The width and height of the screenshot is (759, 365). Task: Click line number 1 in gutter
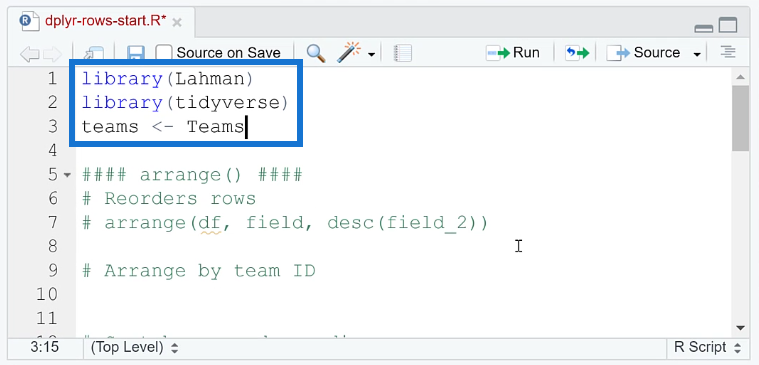52,78
